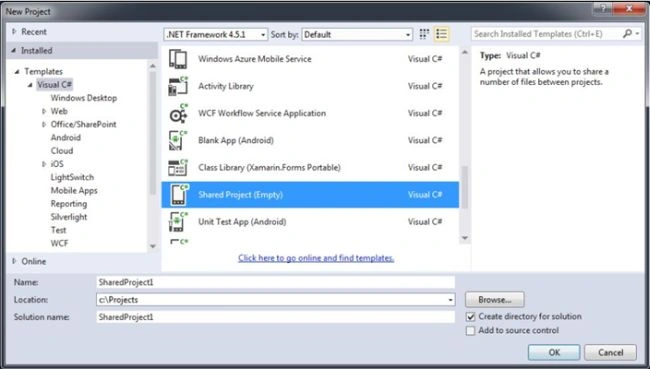650x369 pixels.
Task: Select Reporting category in the tree
Action: 69,204
